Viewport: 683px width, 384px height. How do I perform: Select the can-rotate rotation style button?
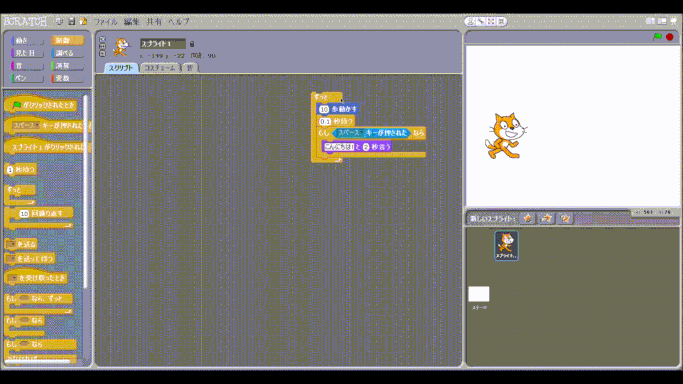coord(102,39)
